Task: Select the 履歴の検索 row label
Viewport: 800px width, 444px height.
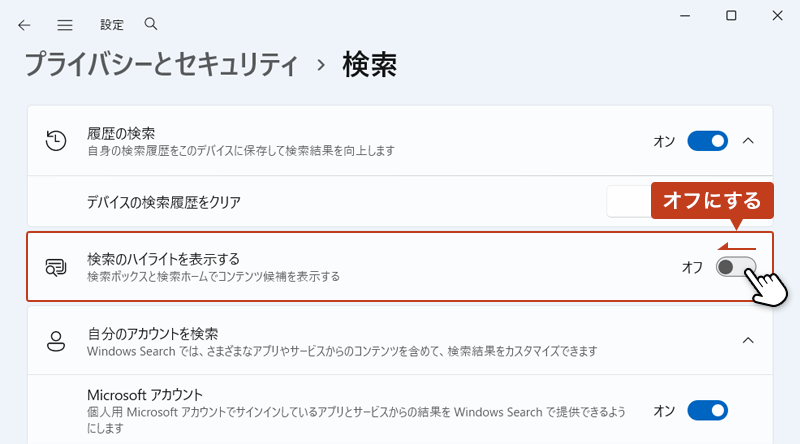Action: click(121, 133)
